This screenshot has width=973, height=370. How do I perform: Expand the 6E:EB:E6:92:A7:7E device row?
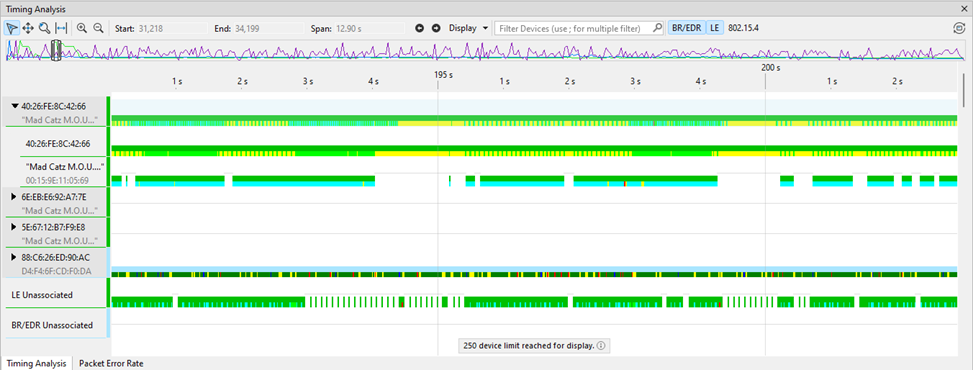[15, 197]
